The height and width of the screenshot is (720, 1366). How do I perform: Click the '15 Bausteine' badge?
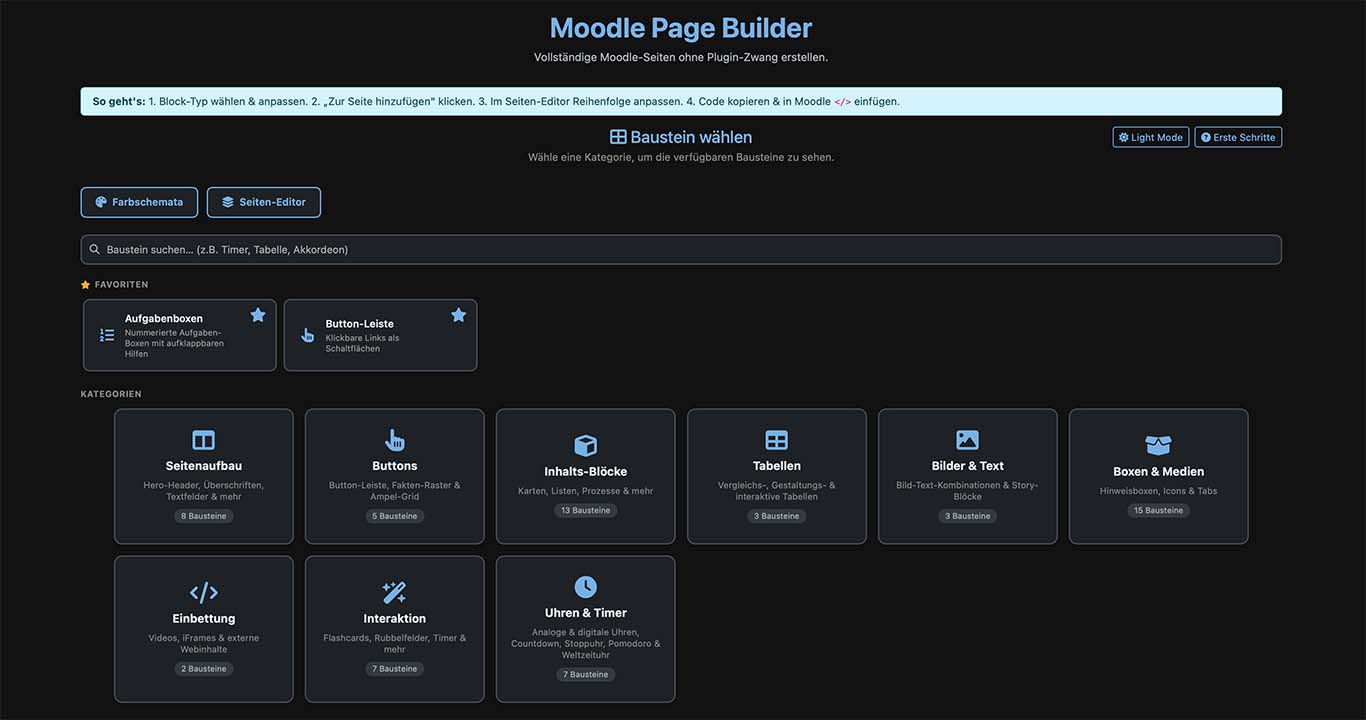point(1159,510)
